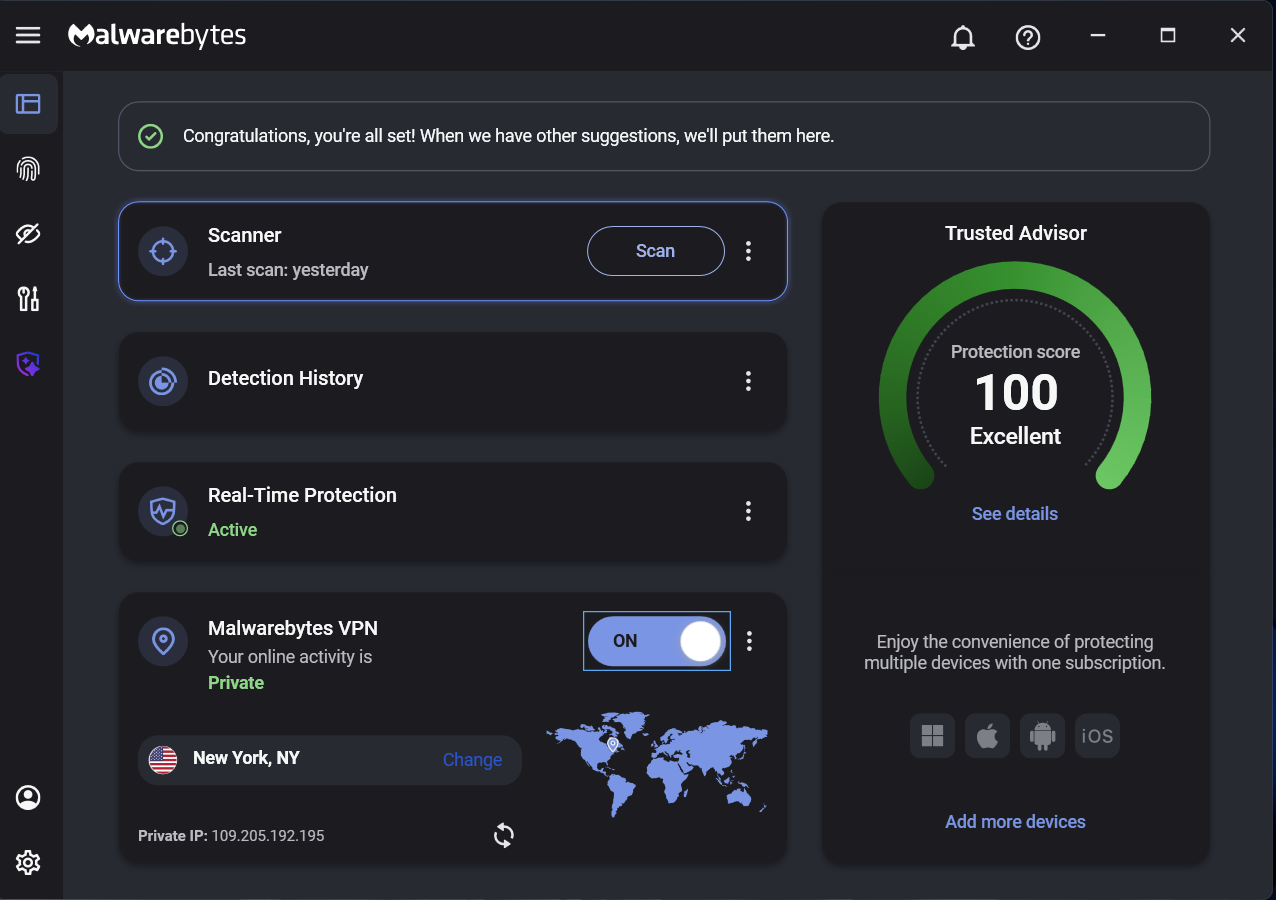Click the green checkmark in the banner
Image resolution: width=1276 pixels, height=900 pixels.
(x=150, y=136)
